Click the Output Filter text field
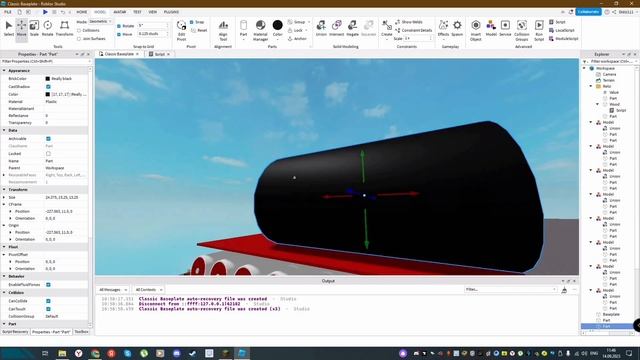The width and height of the screenshot is (640, 360). click(510, 289)
